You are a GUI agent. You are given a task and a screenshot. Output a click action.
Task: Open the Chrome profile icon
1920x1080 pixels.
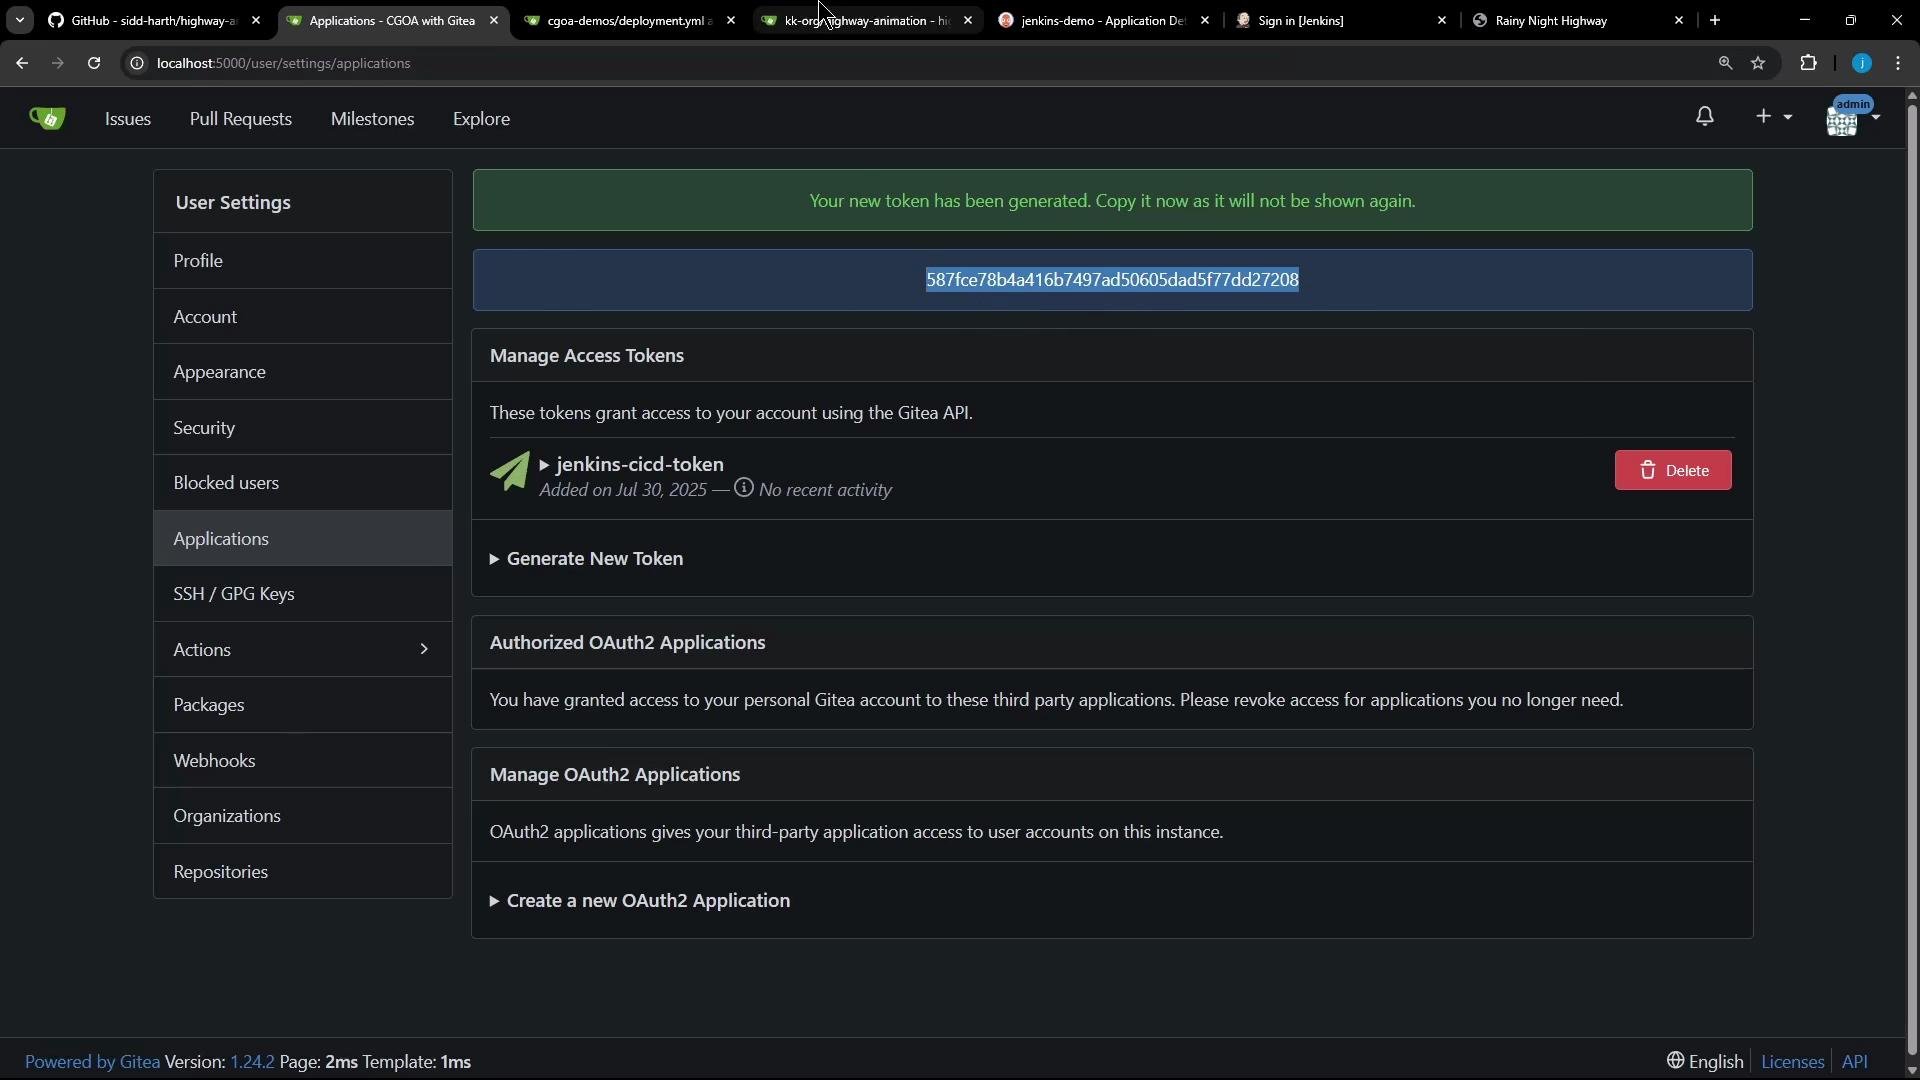(x=1861, y=63)
